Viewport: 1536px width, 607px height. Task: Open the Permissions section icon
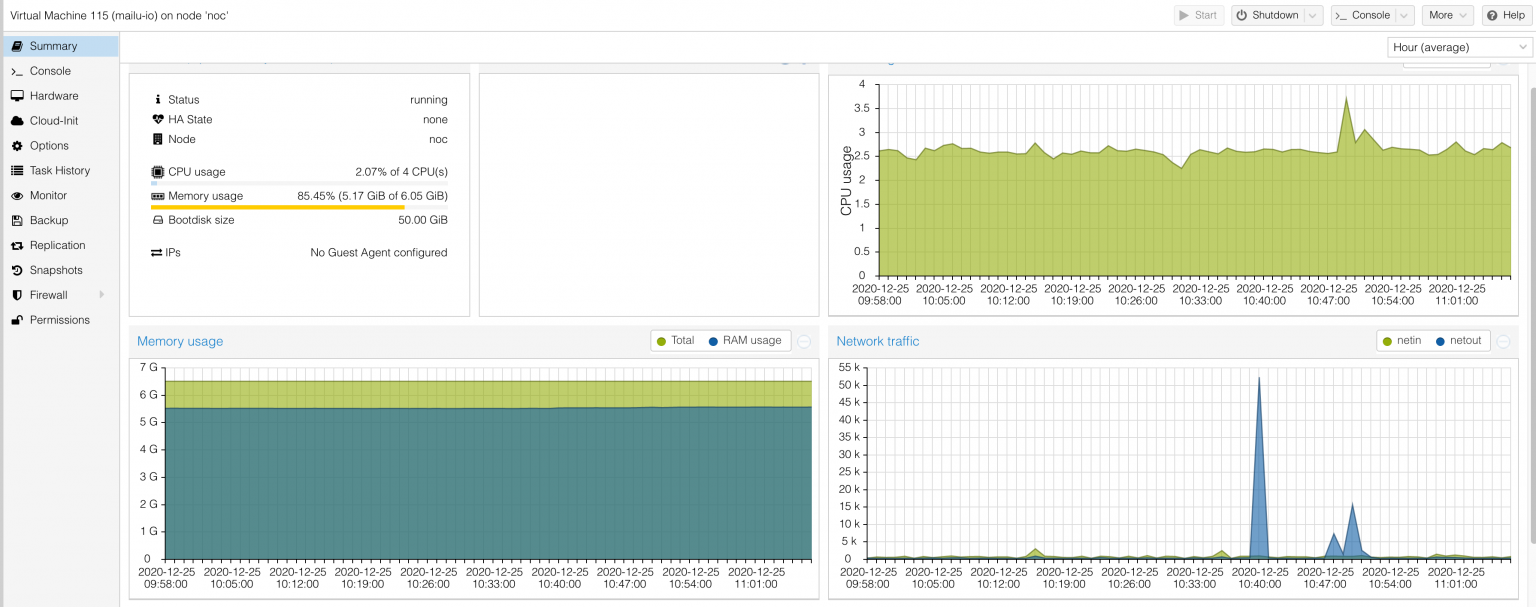18,319
